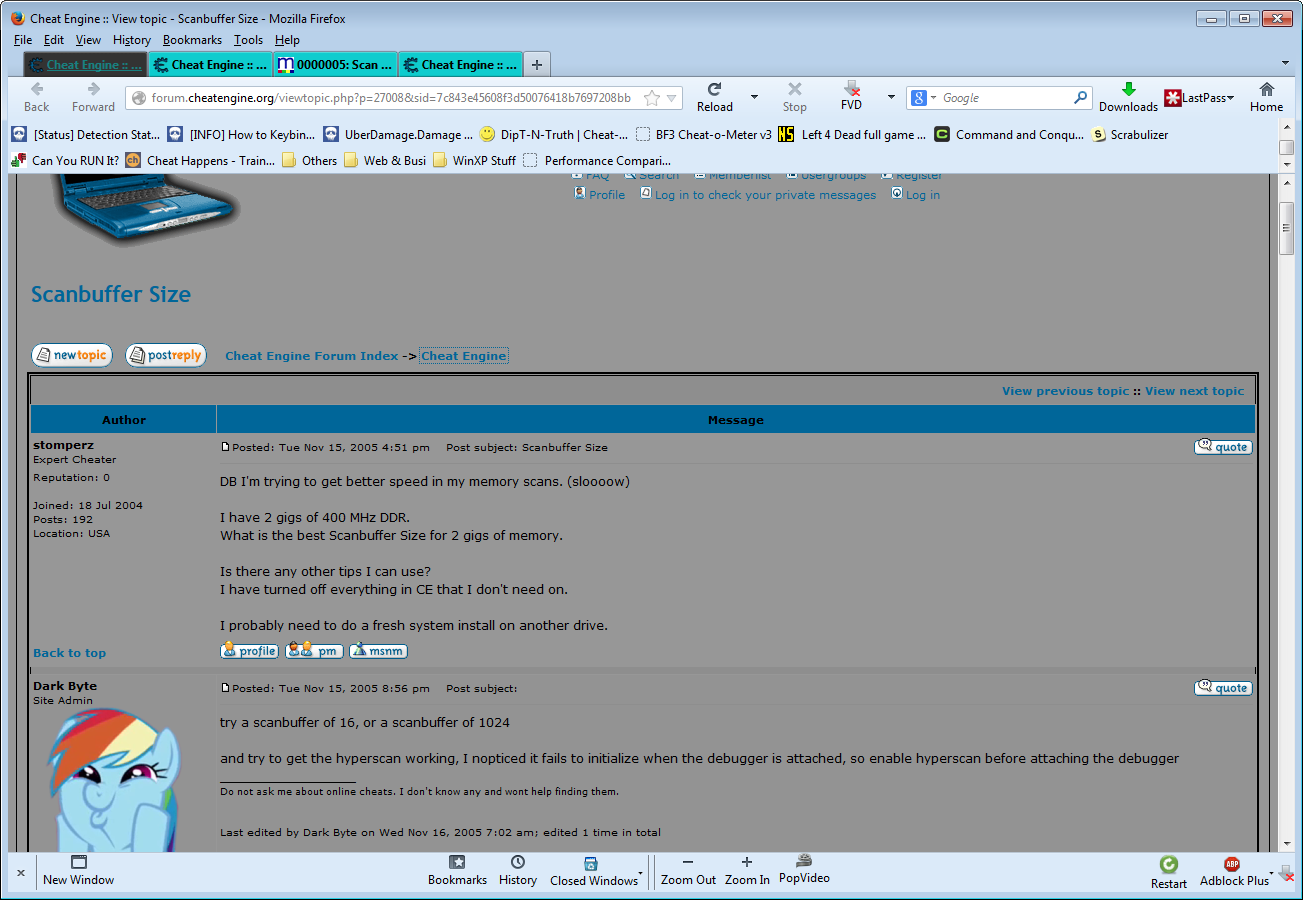
Task: Click the View next topic link
Action: click(1195, 391)
